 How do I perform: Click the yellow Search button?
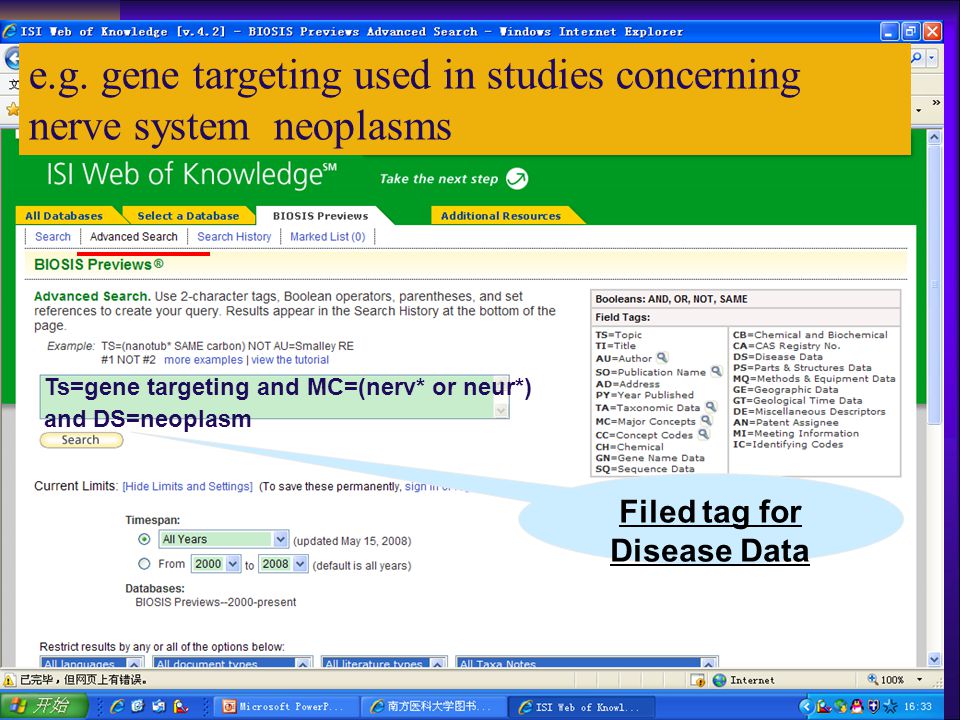[x=81, y=440]
